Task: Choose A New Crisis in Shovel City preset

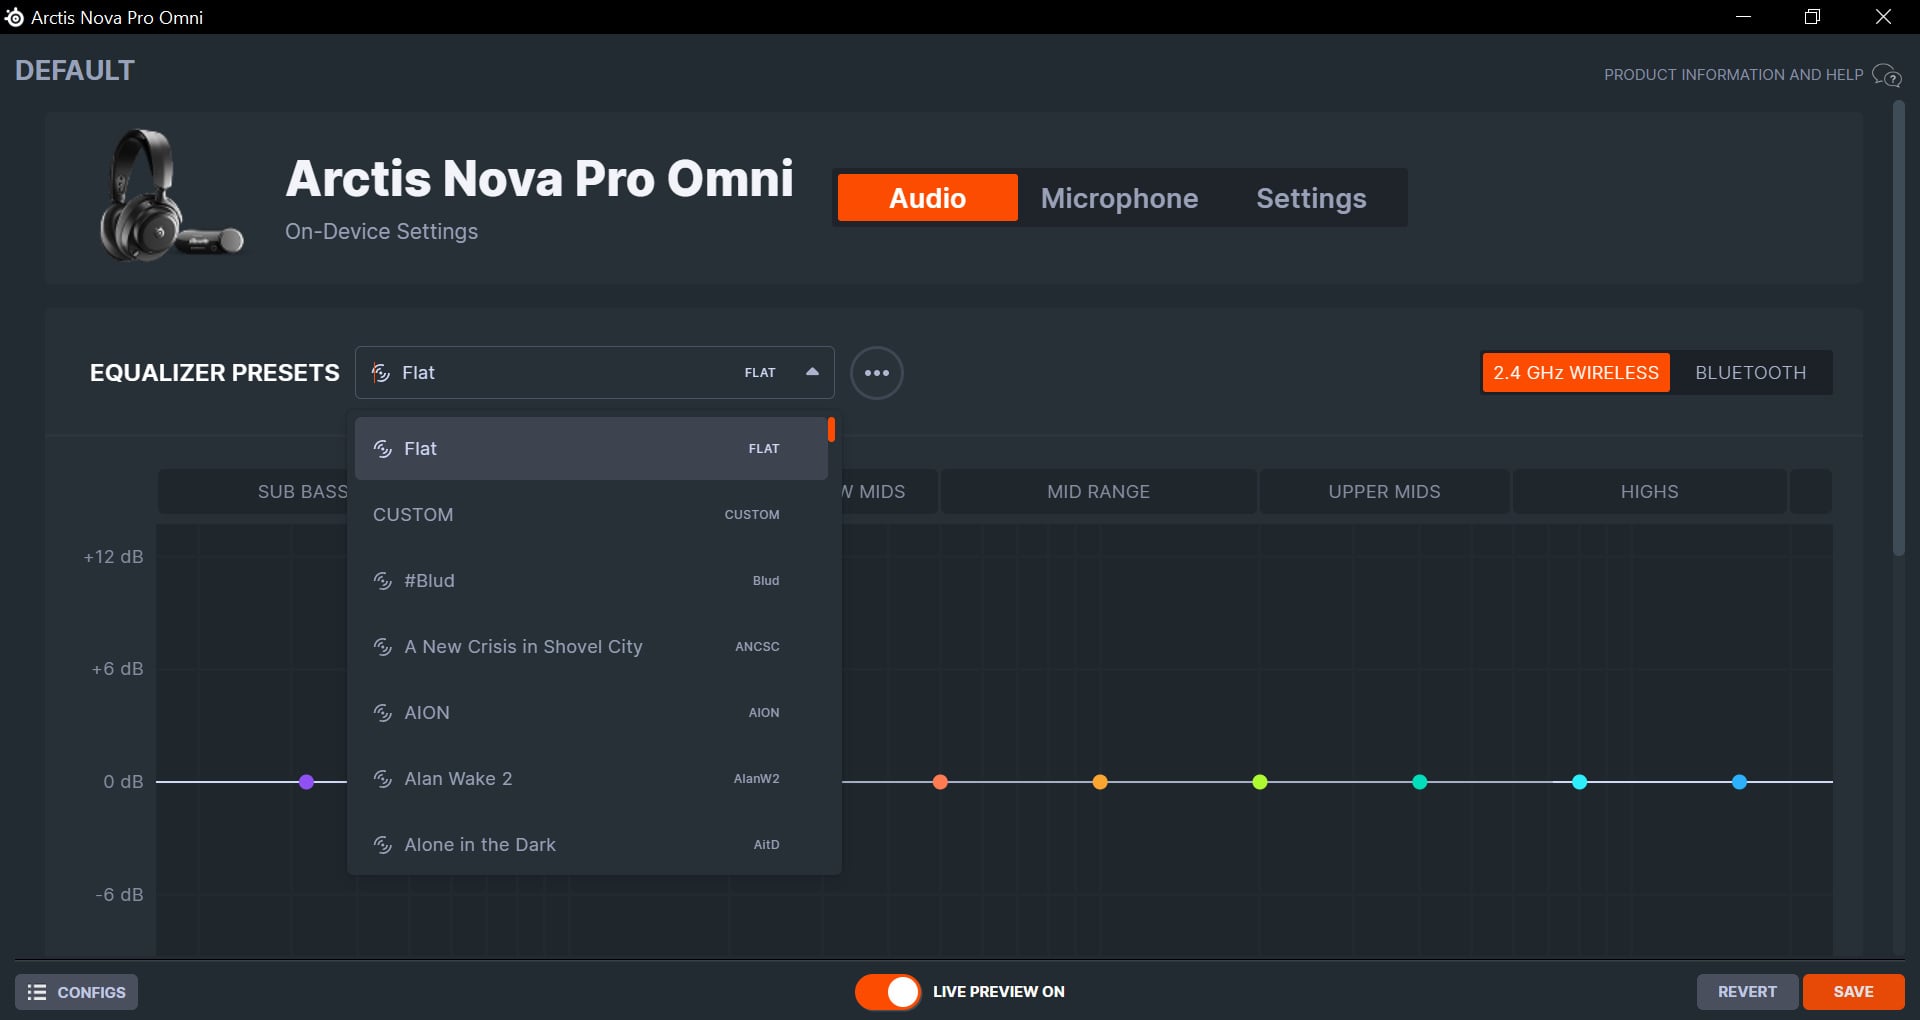Action: [x=591, y=647]
